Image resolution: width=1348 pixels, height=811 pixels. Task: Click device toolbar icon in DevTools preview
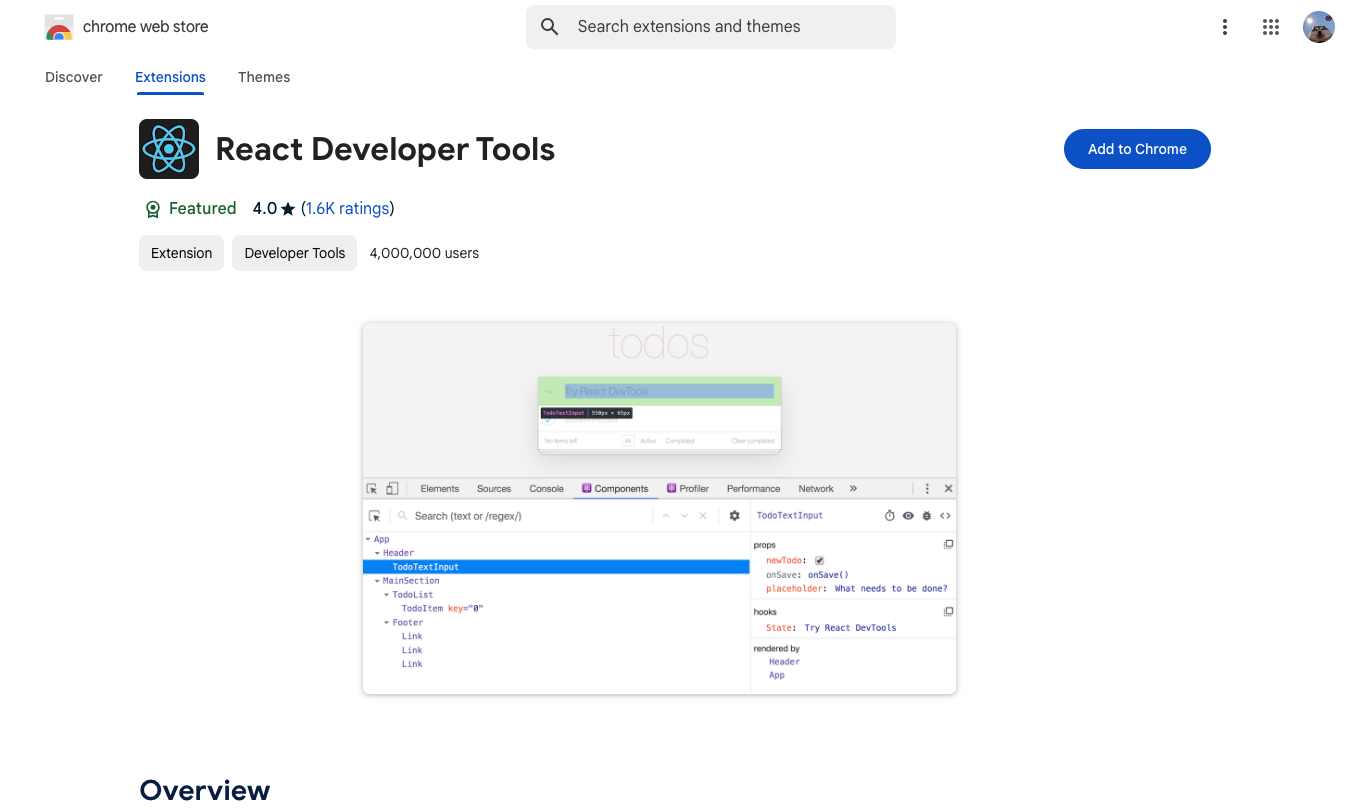(392, 489)
